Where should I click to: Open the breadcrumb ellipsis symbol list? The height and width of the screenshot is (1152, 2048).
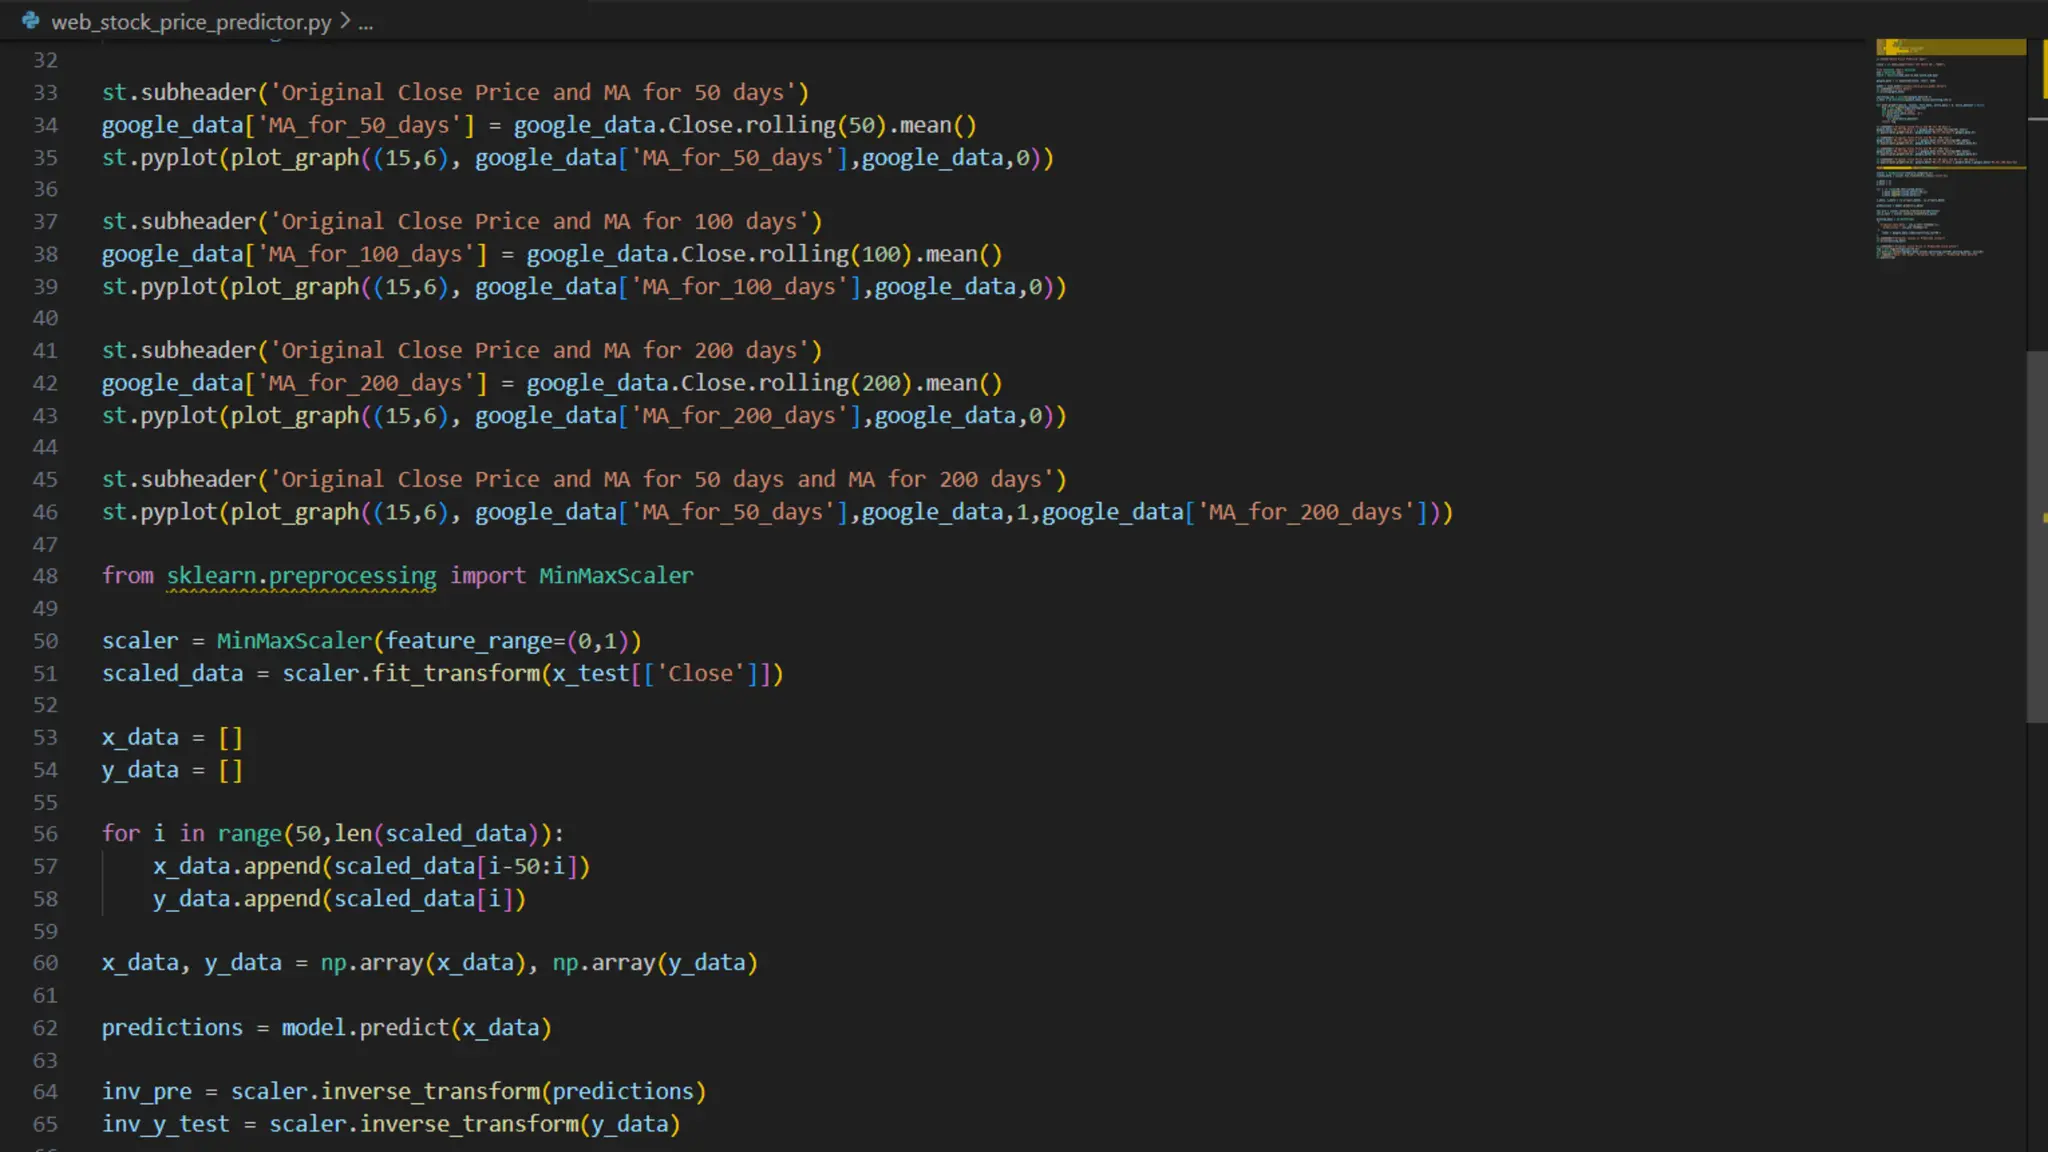point(366,23)
